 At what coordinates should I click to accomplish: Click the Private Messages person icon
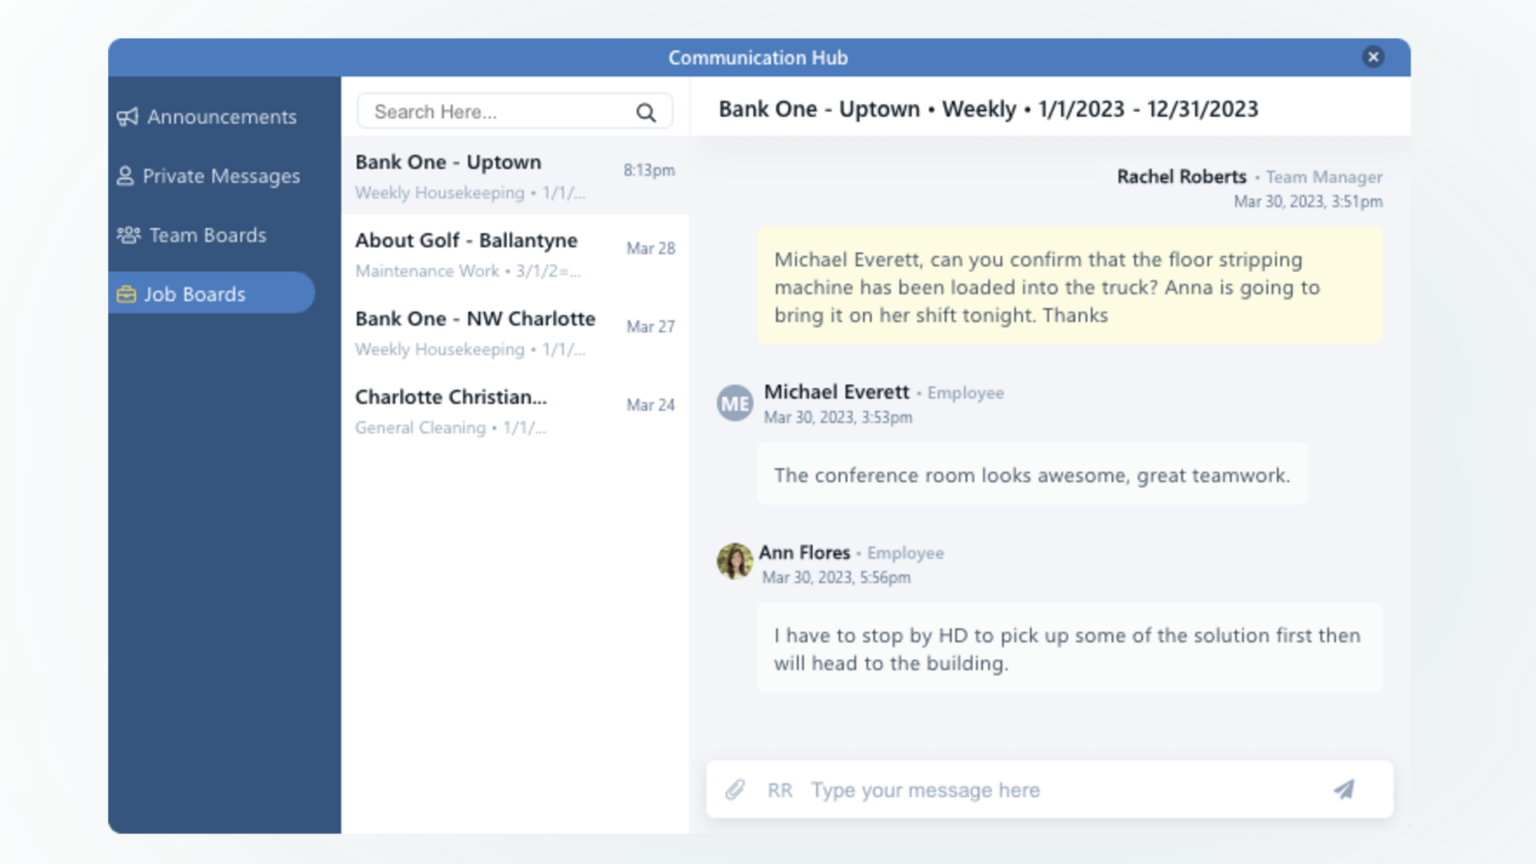point(125,176)
